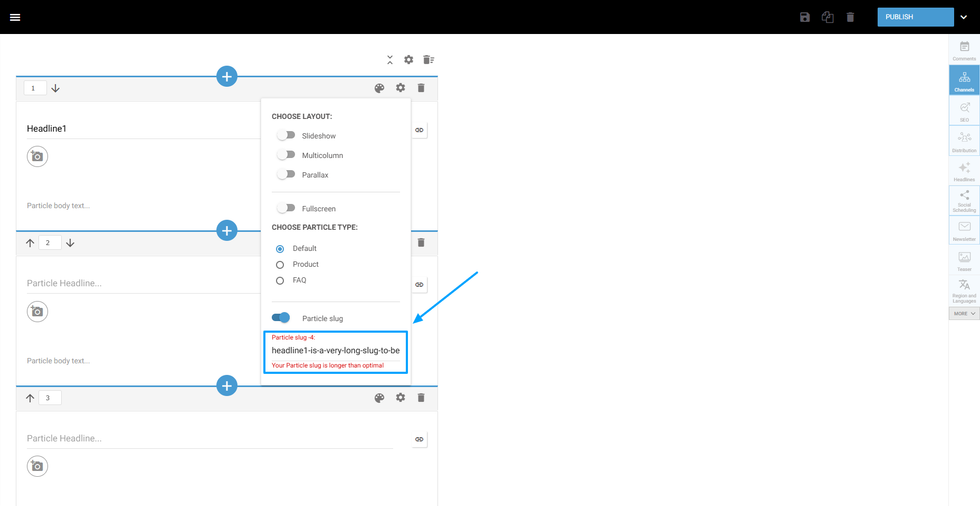Open the SEO panel in sidebar
The width and height of the screenshot is (980, 506).
pos(964,111)
